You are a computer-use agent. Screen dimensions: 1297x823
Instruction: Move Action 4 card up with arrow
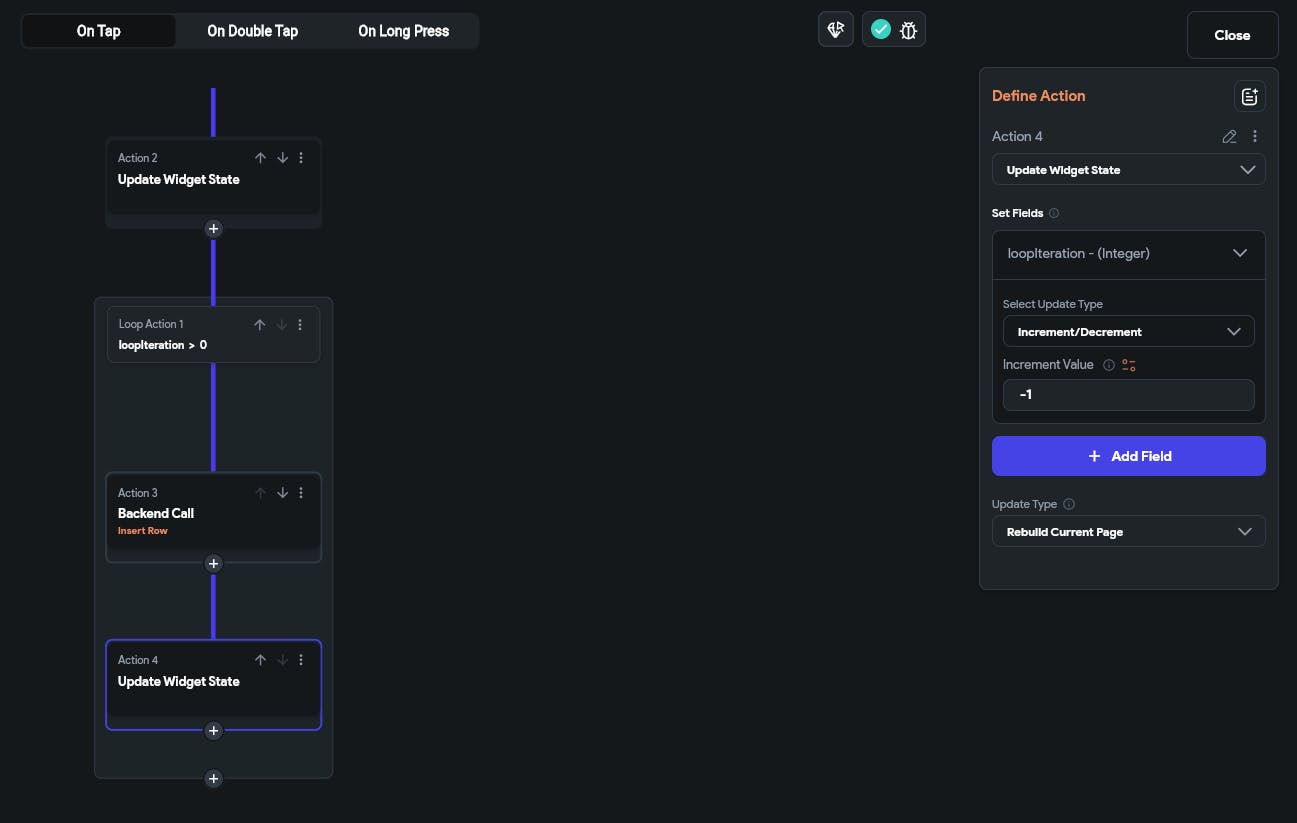pos(260,660)
